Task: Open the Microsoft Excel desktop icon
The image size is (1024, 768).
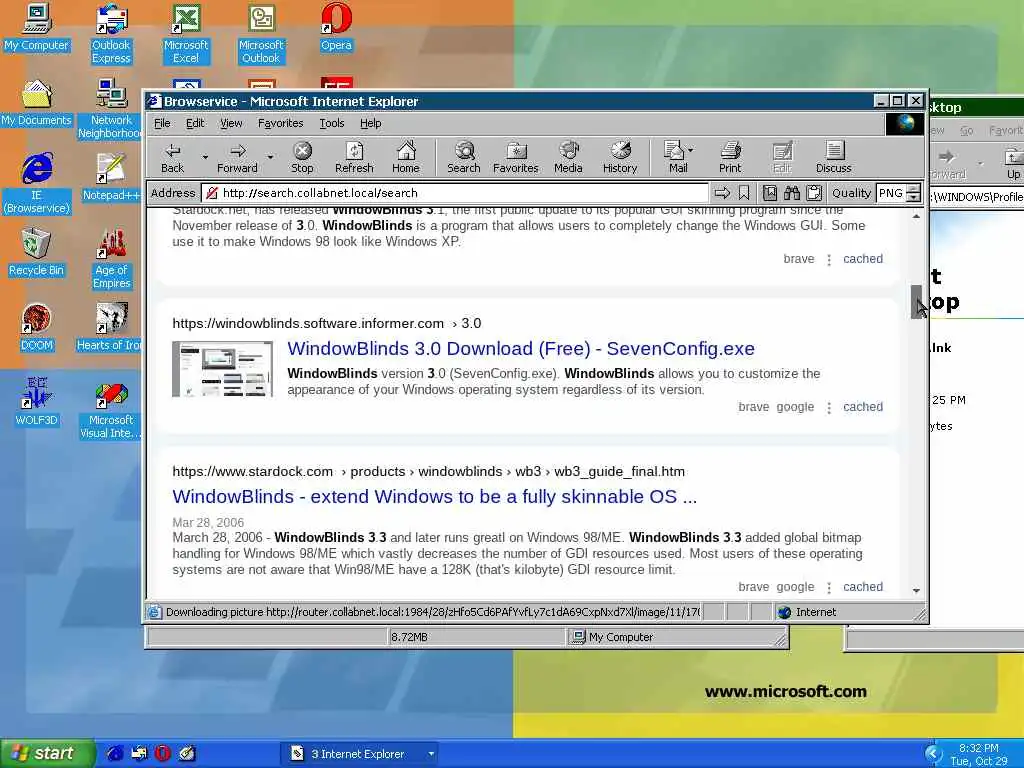Action: click(186, 34)
